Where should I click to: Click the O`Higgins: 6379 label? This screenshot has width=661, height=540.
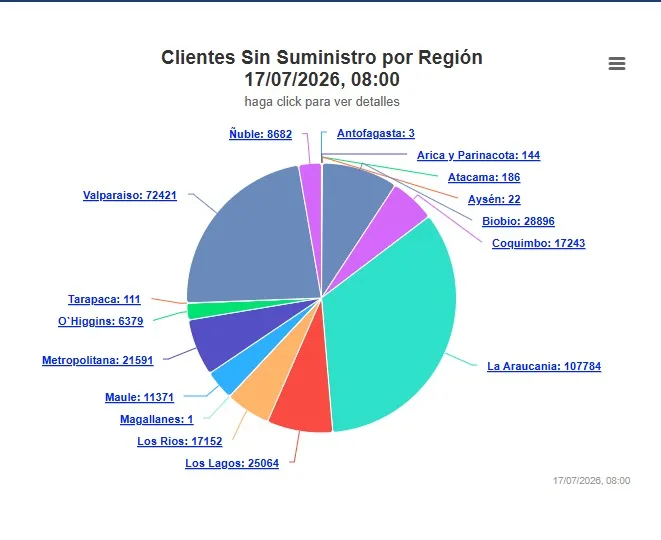101,321
